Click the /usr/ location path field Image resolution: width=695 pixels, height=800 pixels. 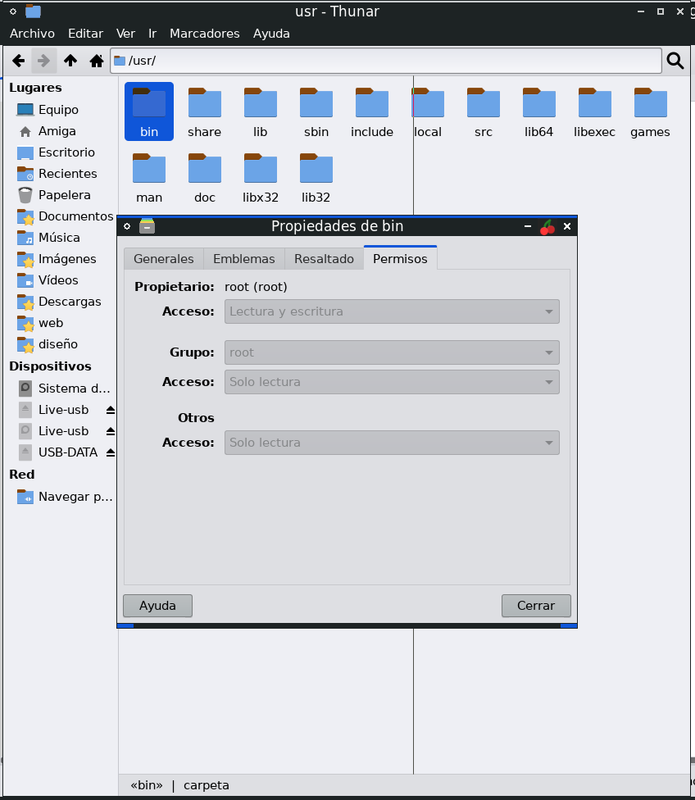tap(386, 61)
